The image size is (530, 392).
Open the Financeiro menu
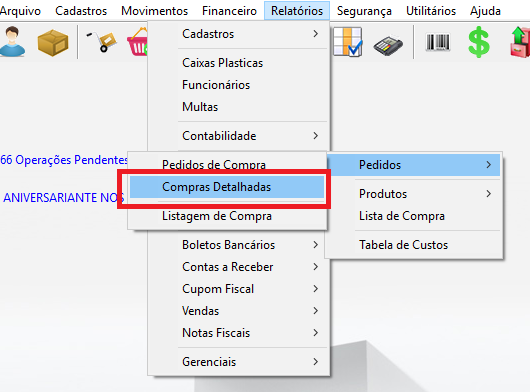(229, 11)
